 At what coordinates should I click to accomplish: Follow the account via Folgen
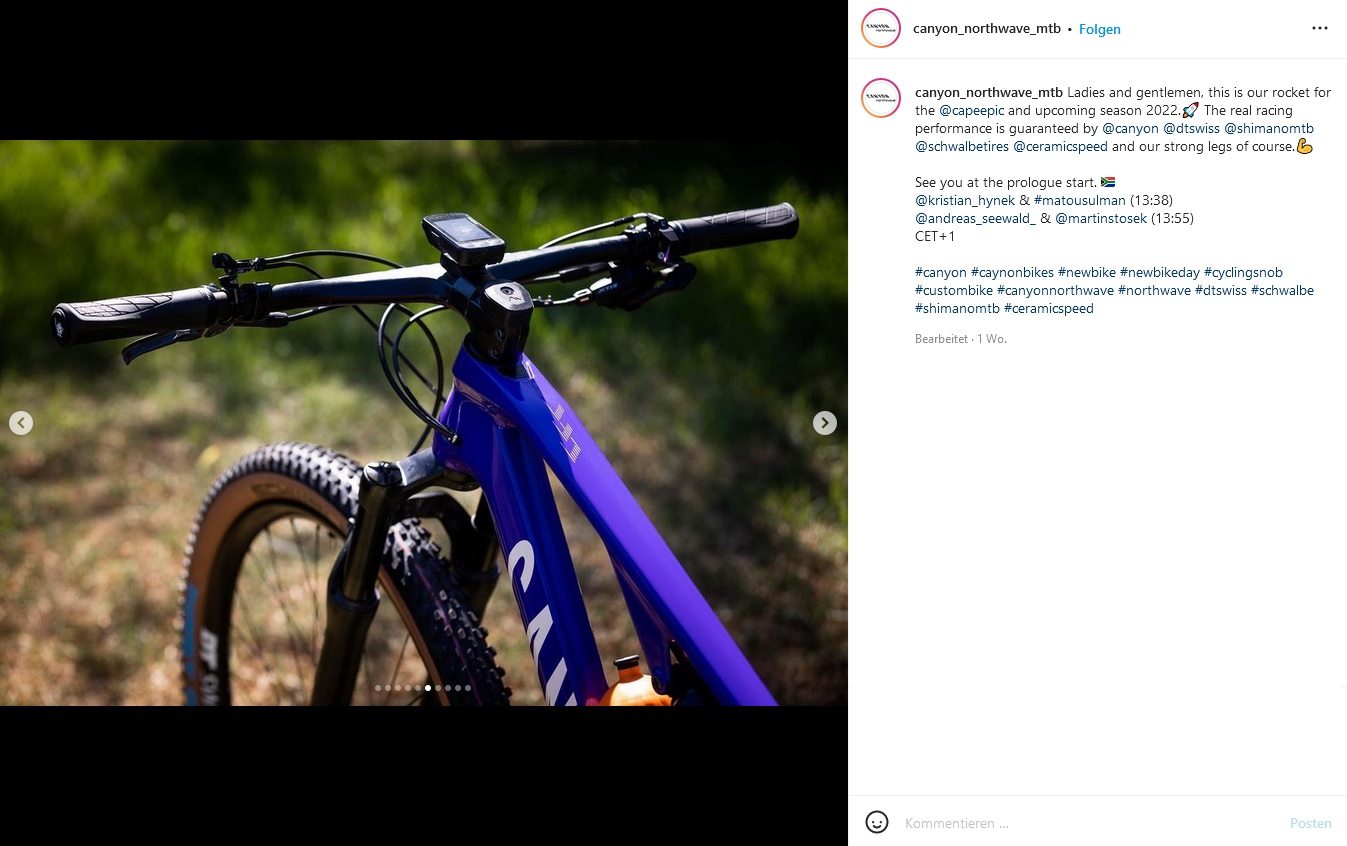[x=1099, y=30]
